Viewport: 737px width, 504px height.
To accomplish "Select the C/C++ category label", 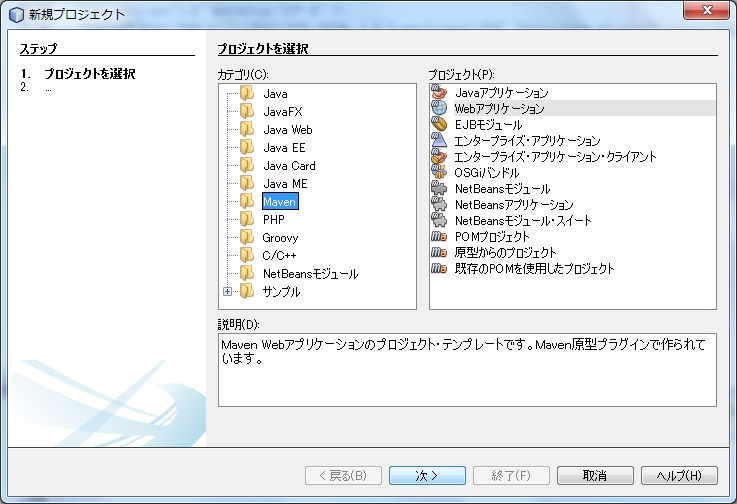I will (279, 255).
